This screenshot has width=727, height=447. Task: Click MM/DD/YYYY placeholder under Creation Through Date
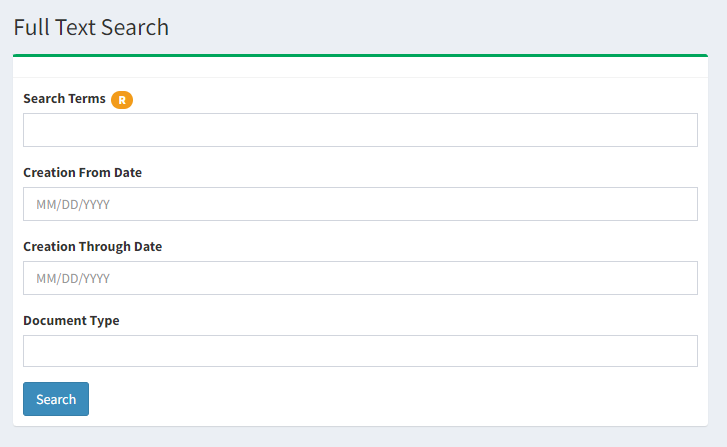tap(73, 279)
